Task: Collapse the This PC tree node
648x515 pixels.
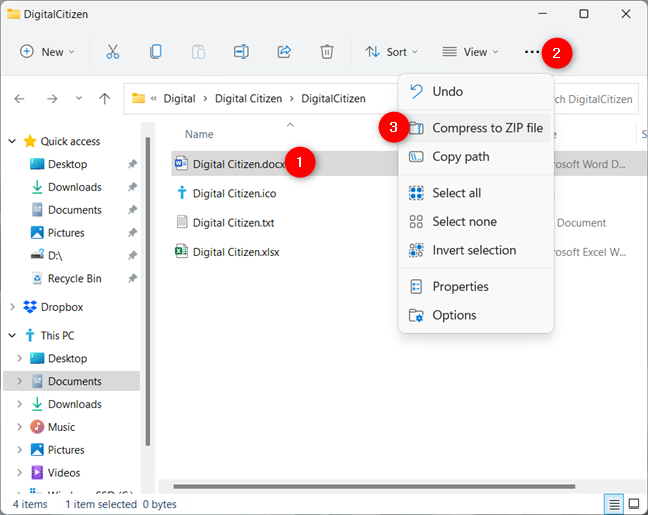Action: click(12, 336)
